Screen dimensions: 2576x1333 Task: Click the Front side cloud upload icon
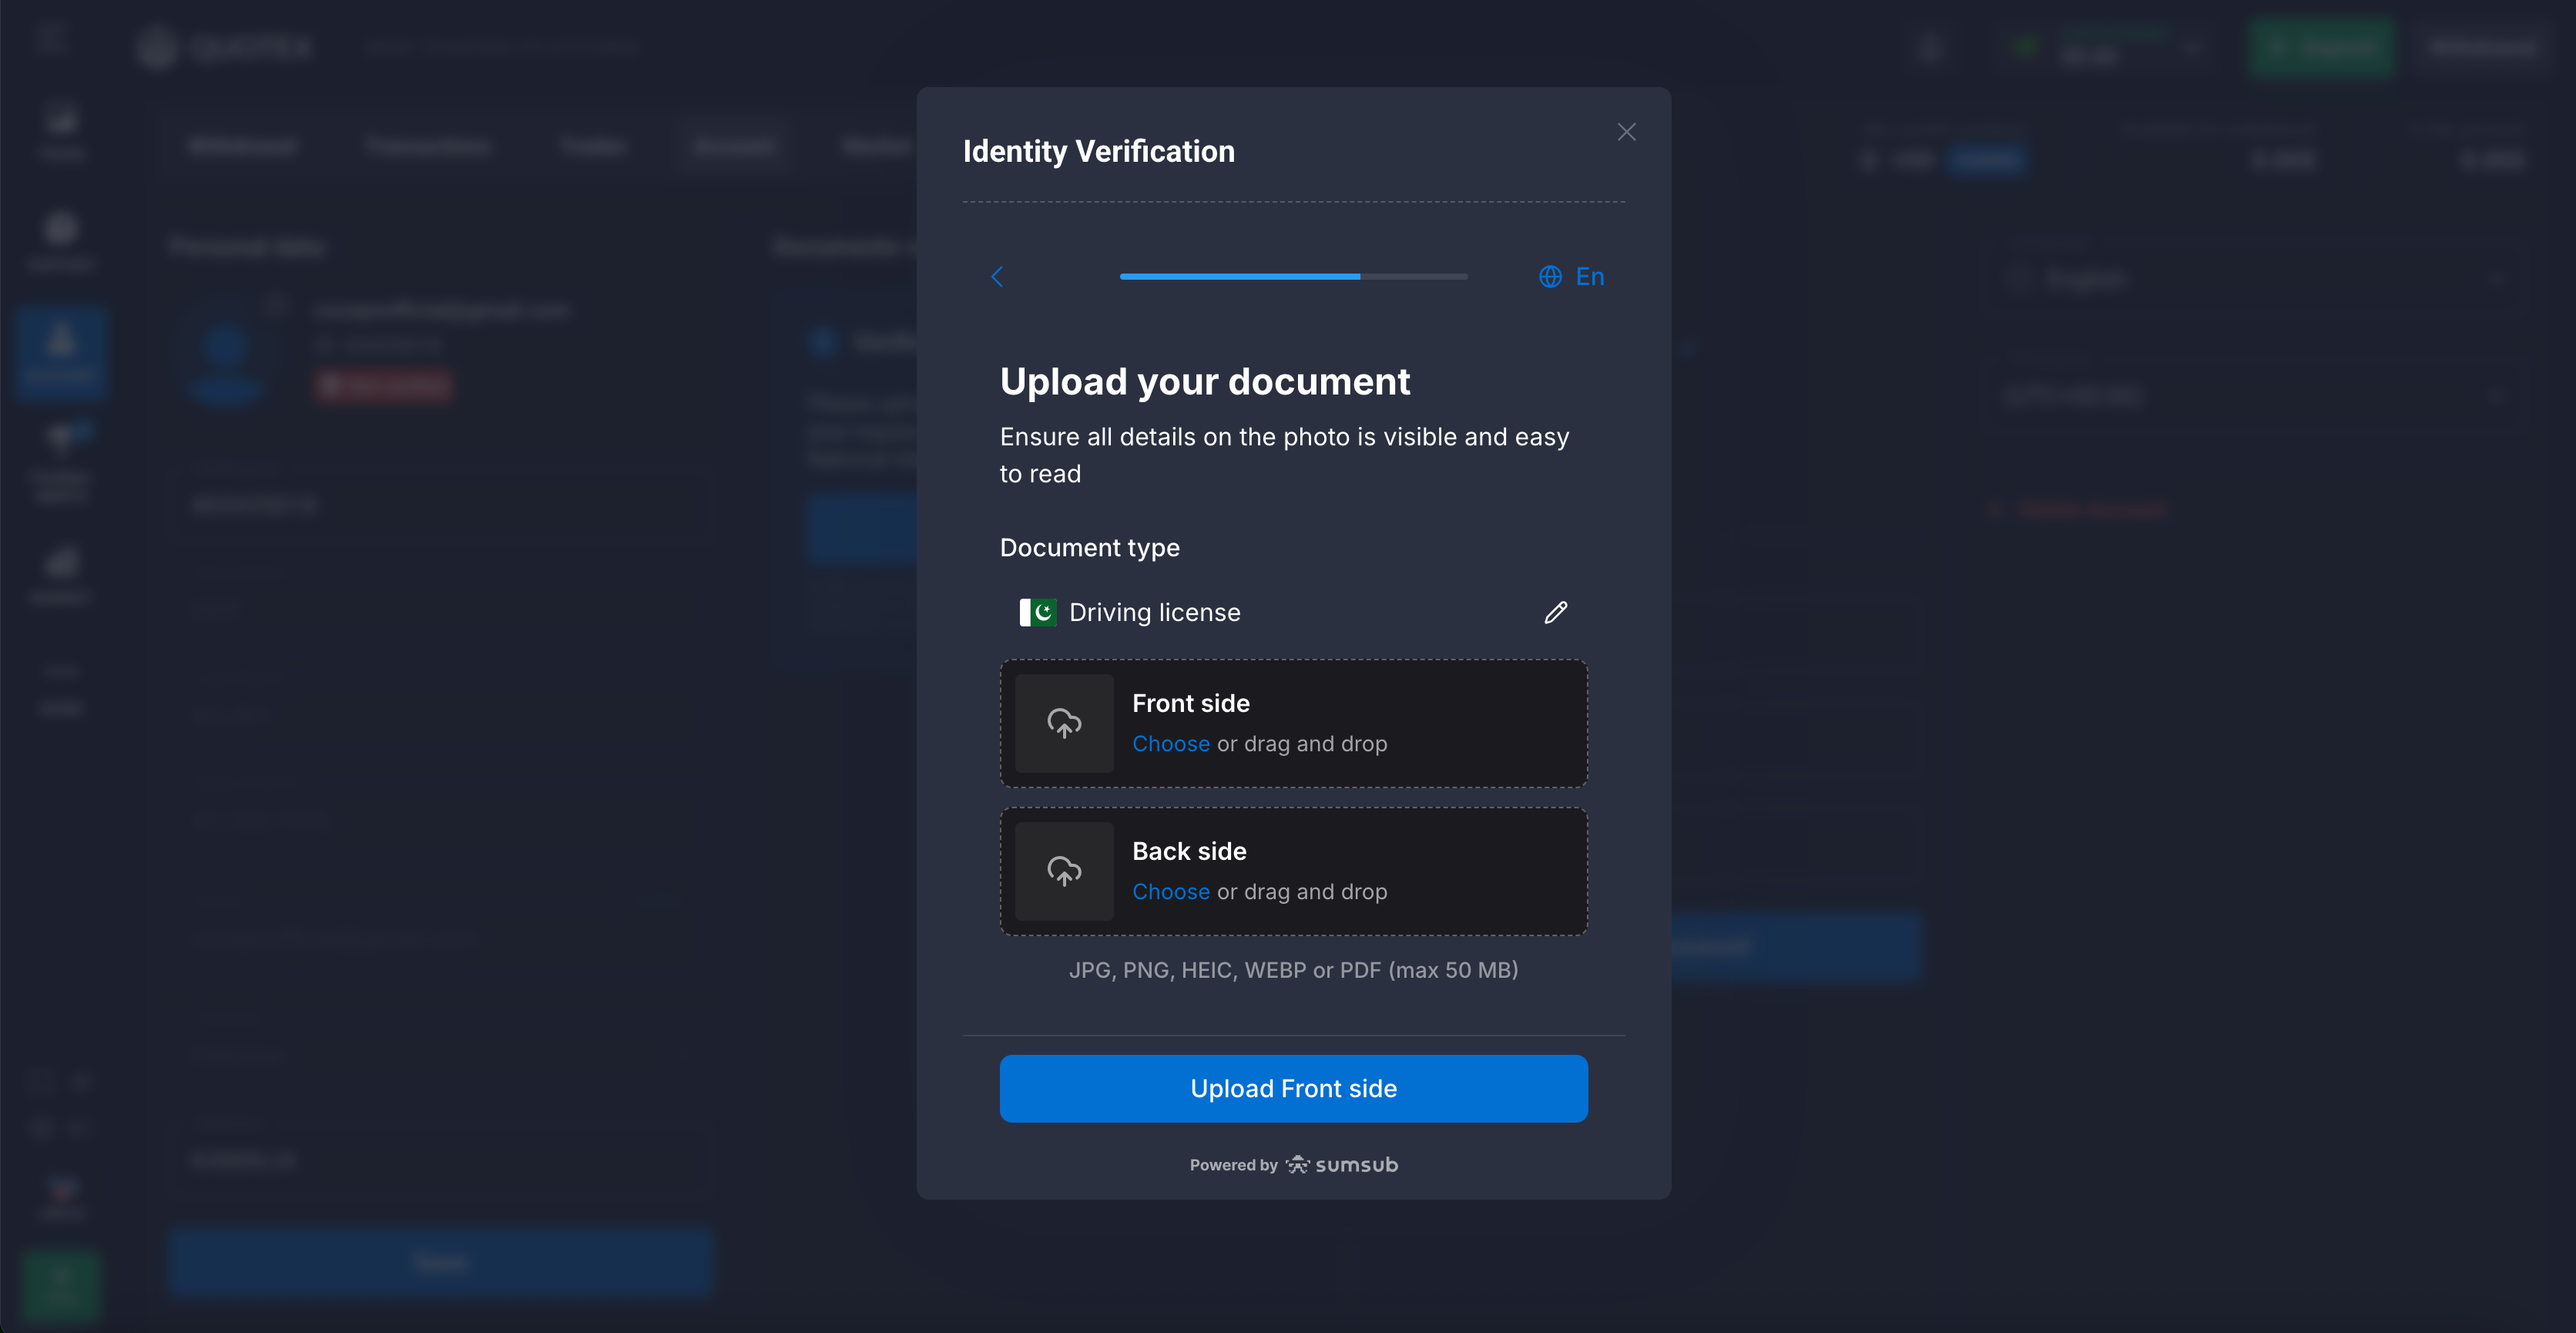[x=1064, y=723]
